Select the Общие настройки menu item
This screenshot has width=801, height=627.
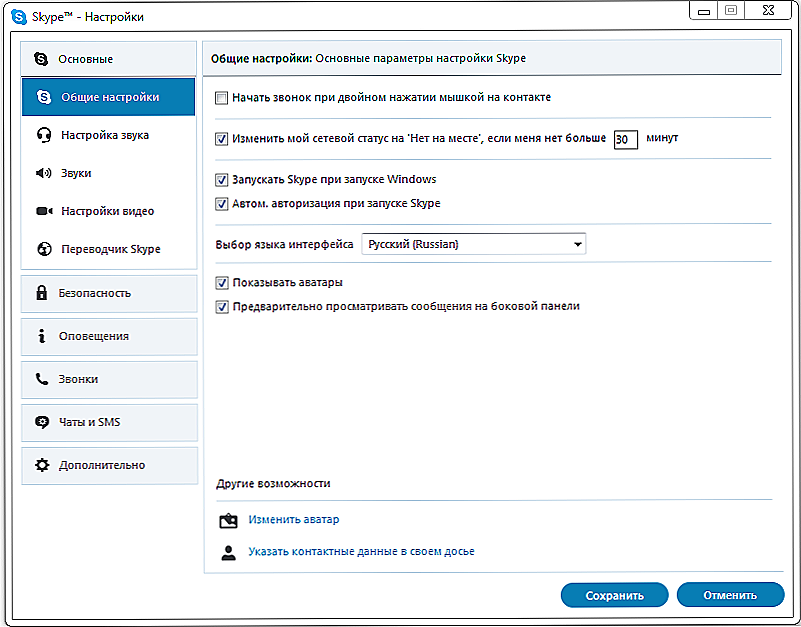pos(108,97)
